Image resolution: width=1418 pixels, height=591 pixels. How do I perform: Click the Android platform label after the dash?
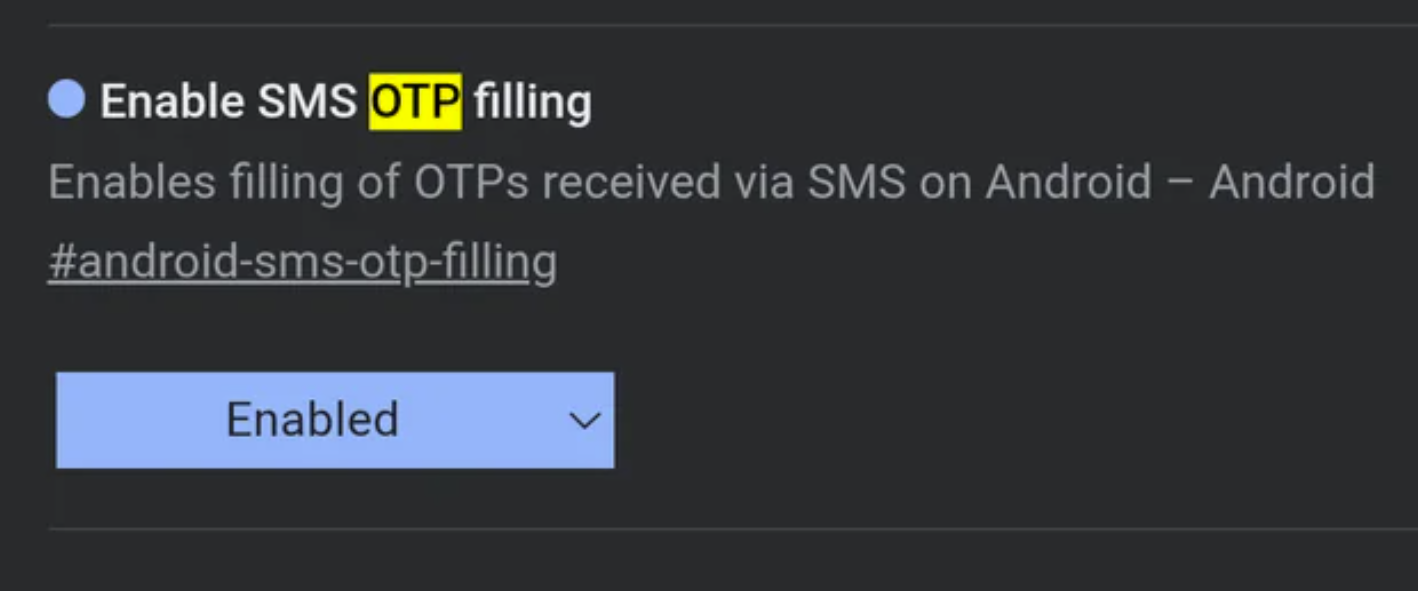point(1291,182)
